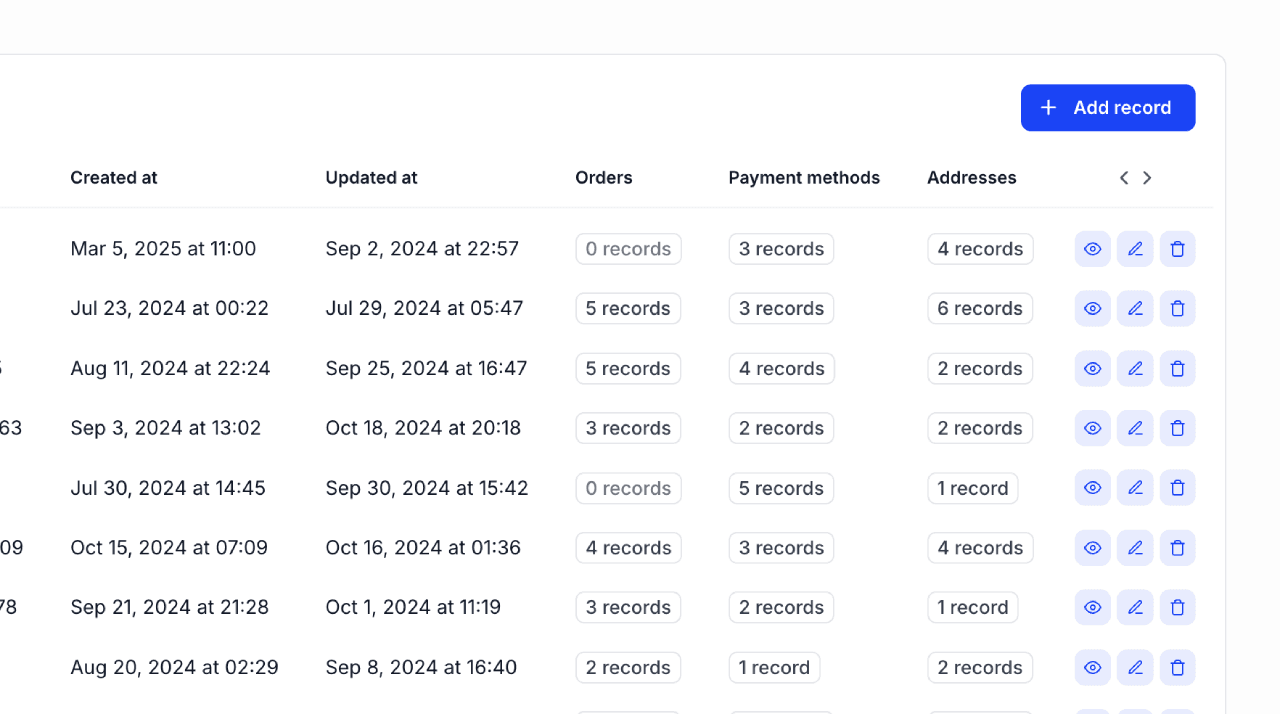Show next columns with right chevron
This screenshot has width=1280, height=714.
coord(1147,178)
